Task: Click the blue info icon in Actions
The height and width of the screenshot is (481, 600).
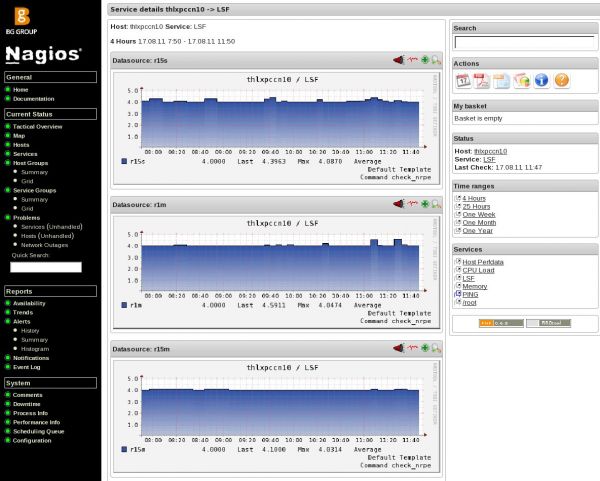Action: point(541,81)
